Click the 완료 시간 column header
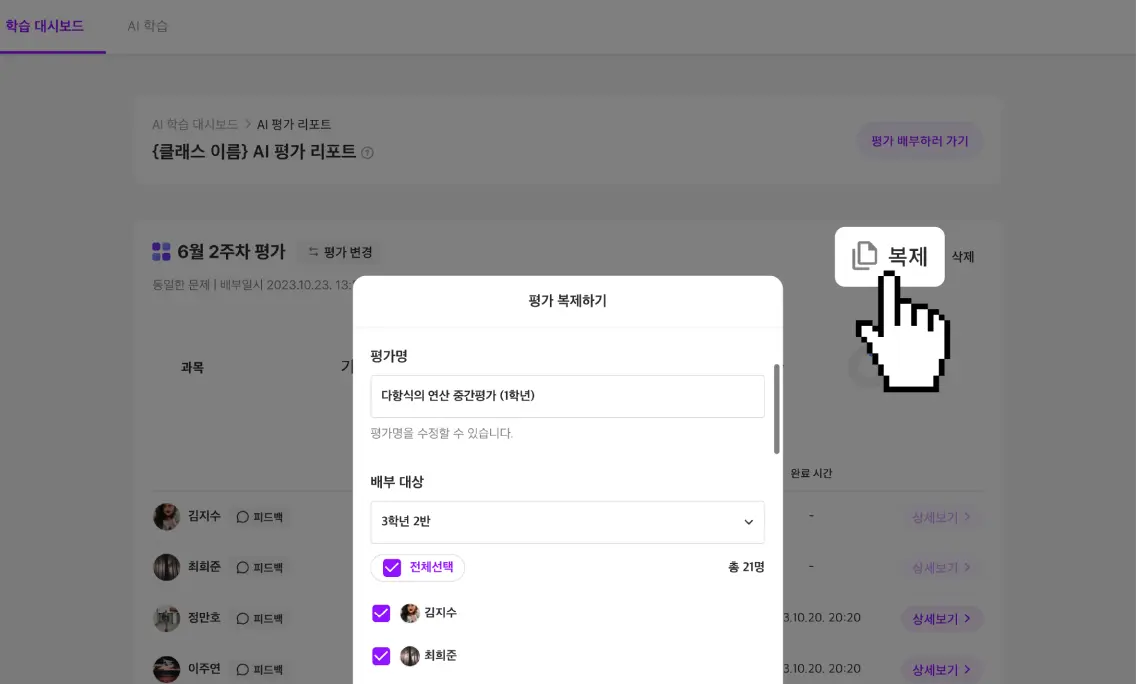 click(811, 473)
